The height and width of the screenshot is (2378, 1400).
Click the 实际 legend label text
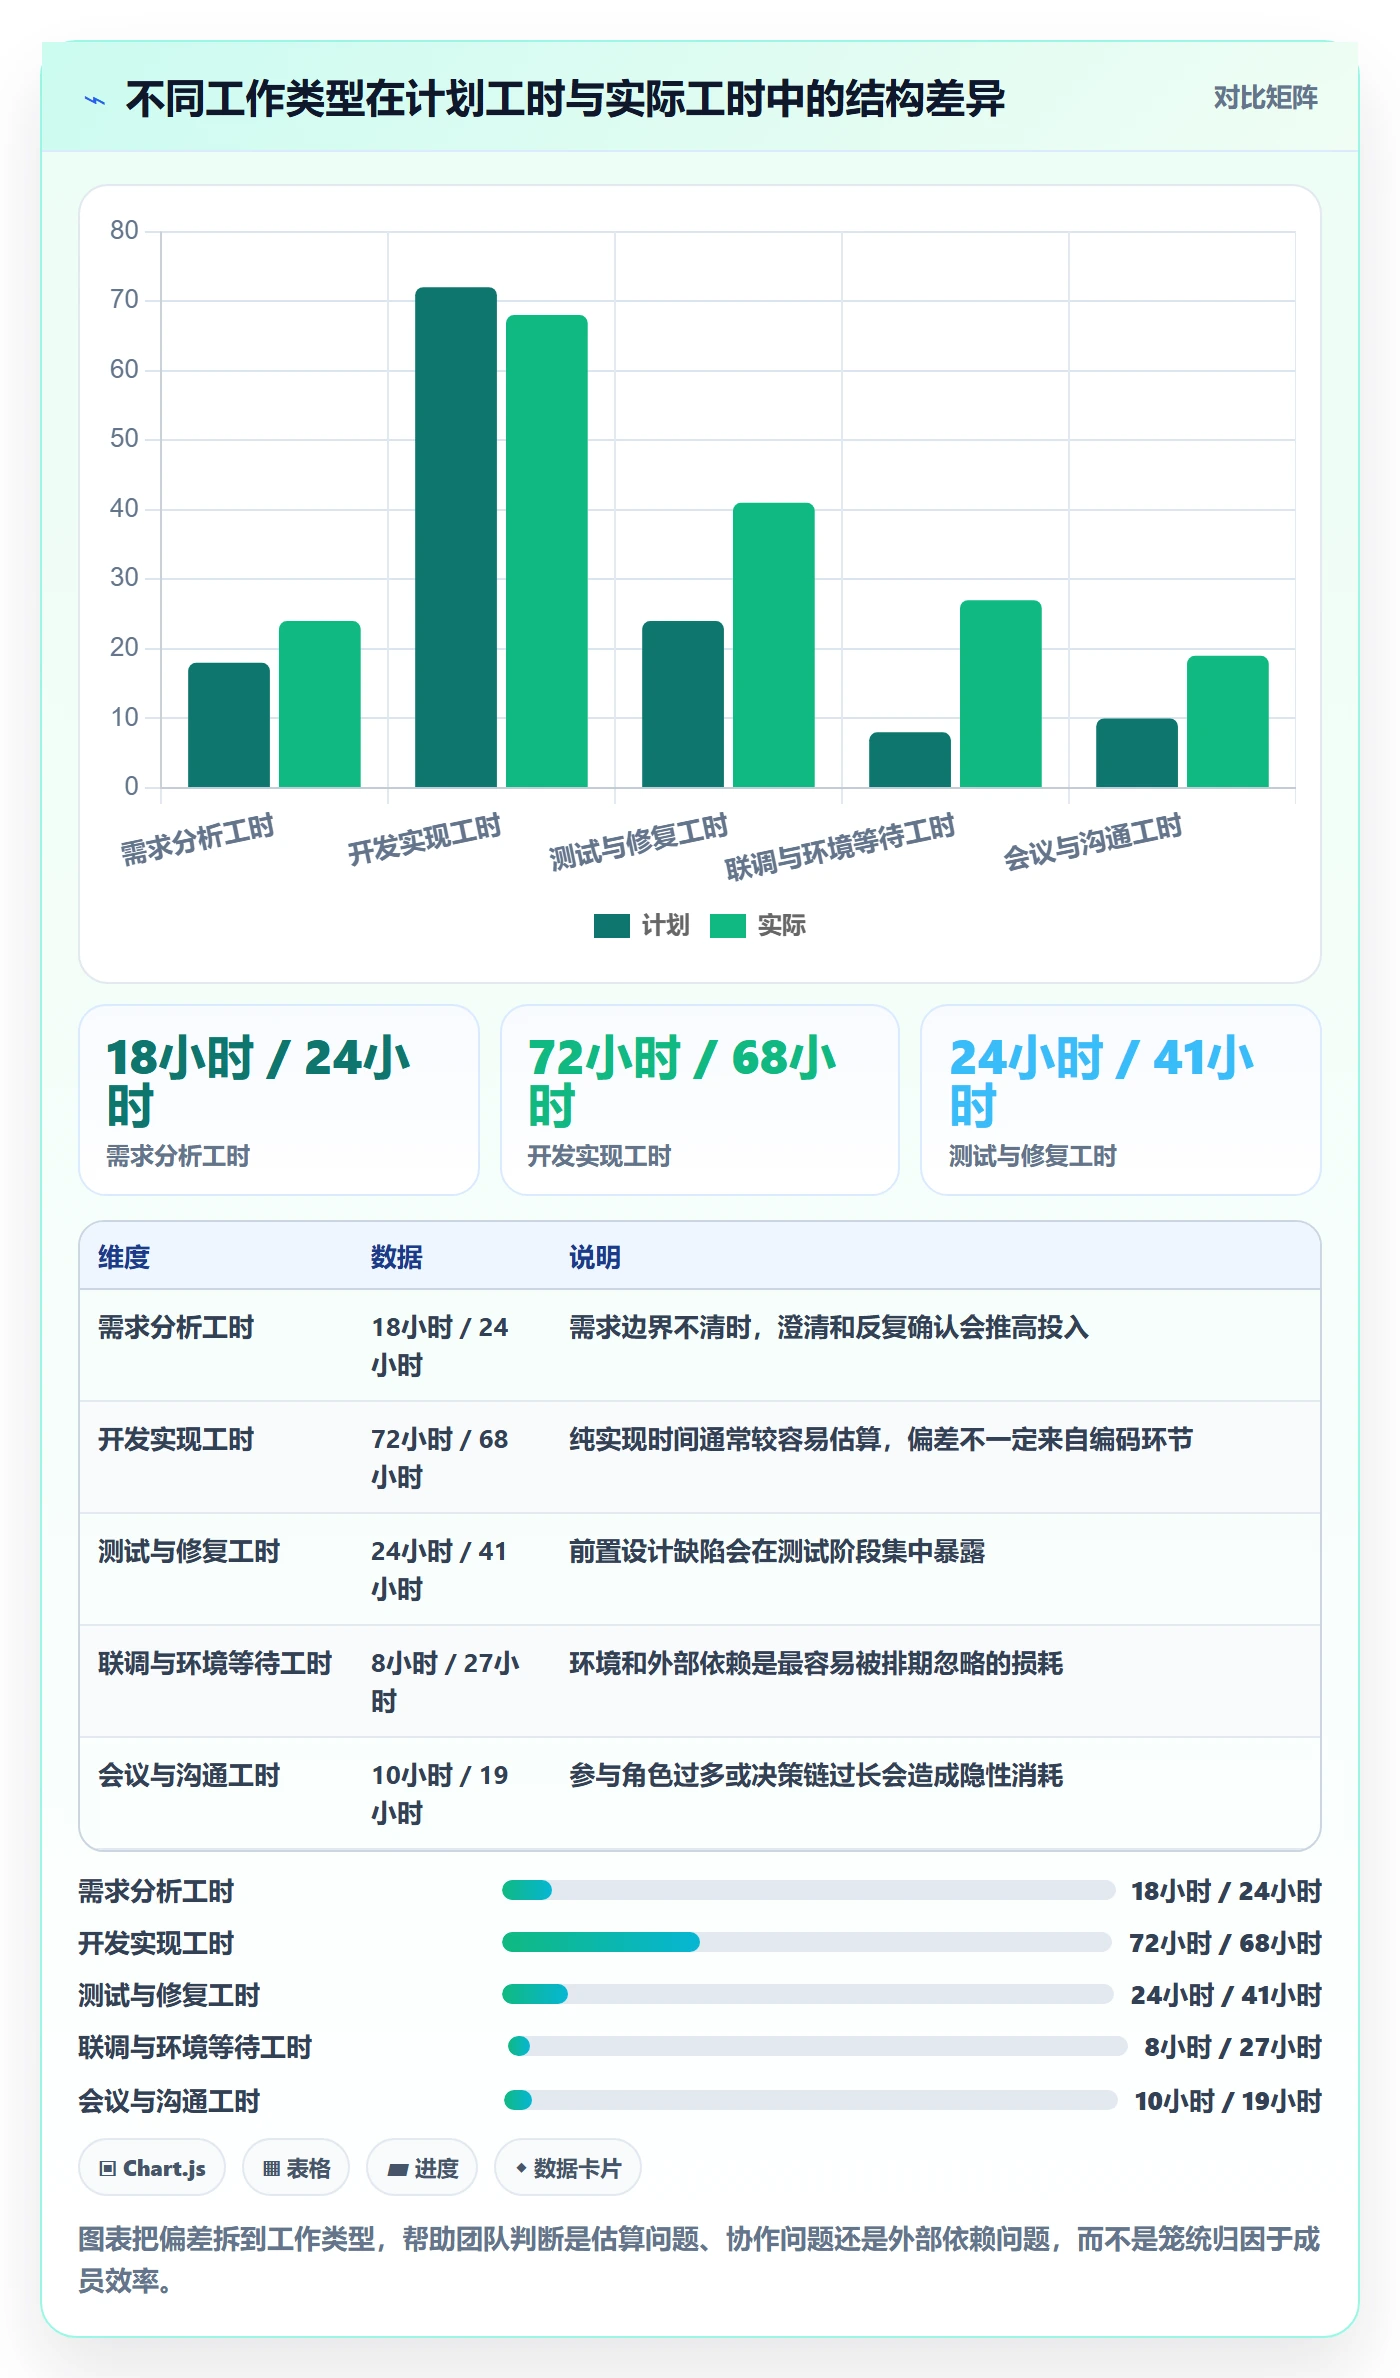coord(781,926)
